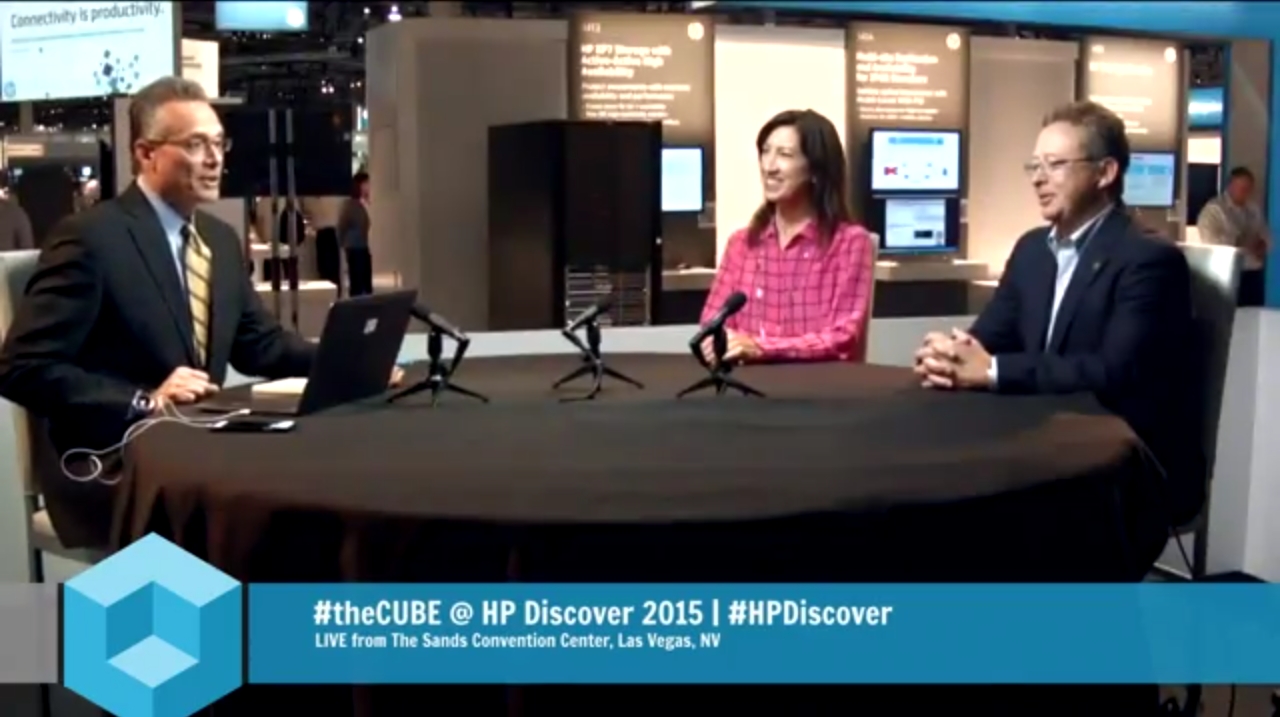The height and width of the screenshot is (717, 1280).
Task: Click the monitor behind the right guest
Action: pyautogui.click(x=1150, y=179)
